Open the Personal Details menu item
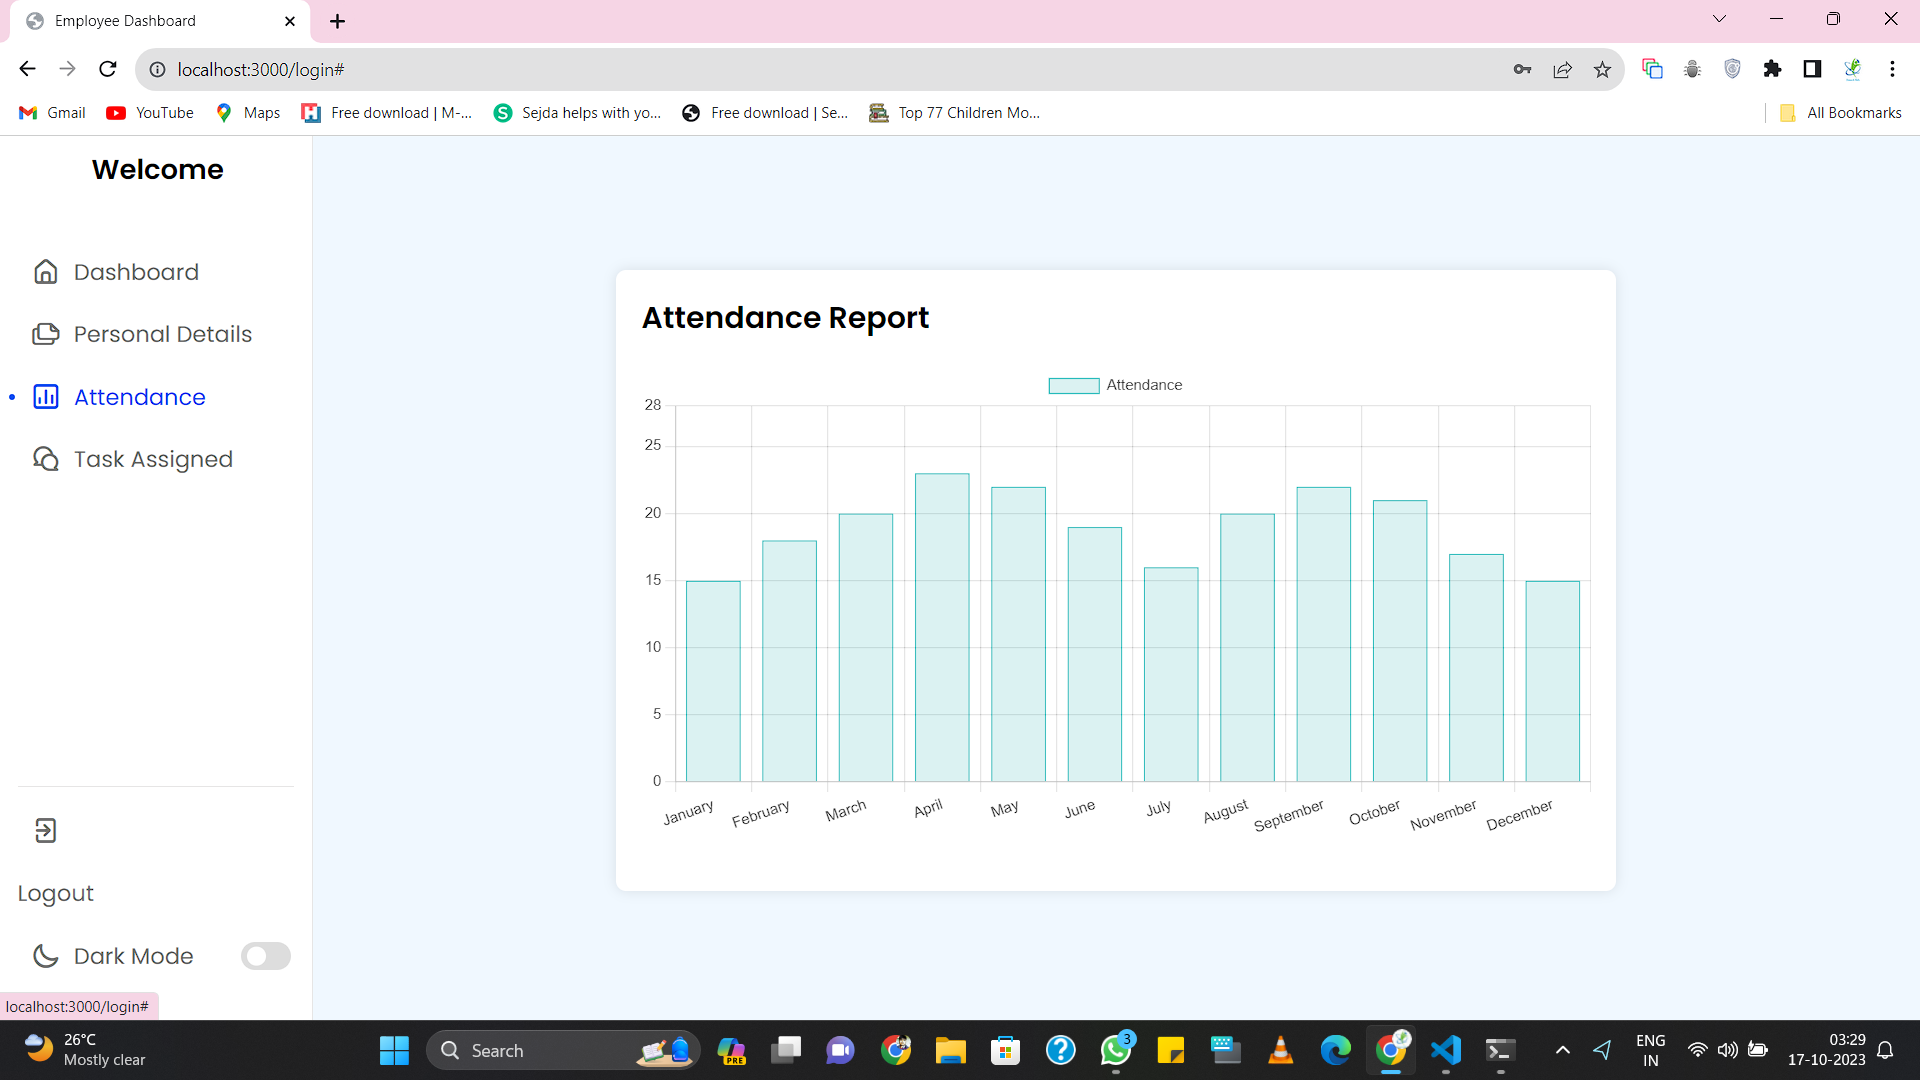The image size is (1920, 1080). tap(162, 334)
